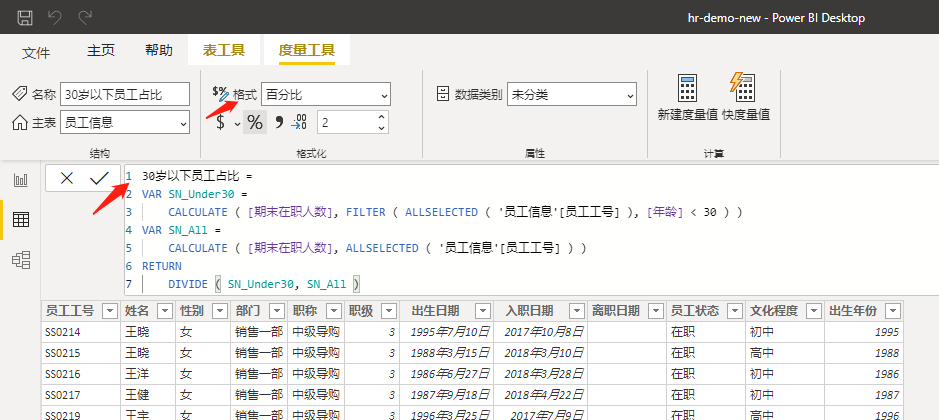Click the Save icon in title bar
The width and height of the screenshot is (939, 420).
click(25, 17)
